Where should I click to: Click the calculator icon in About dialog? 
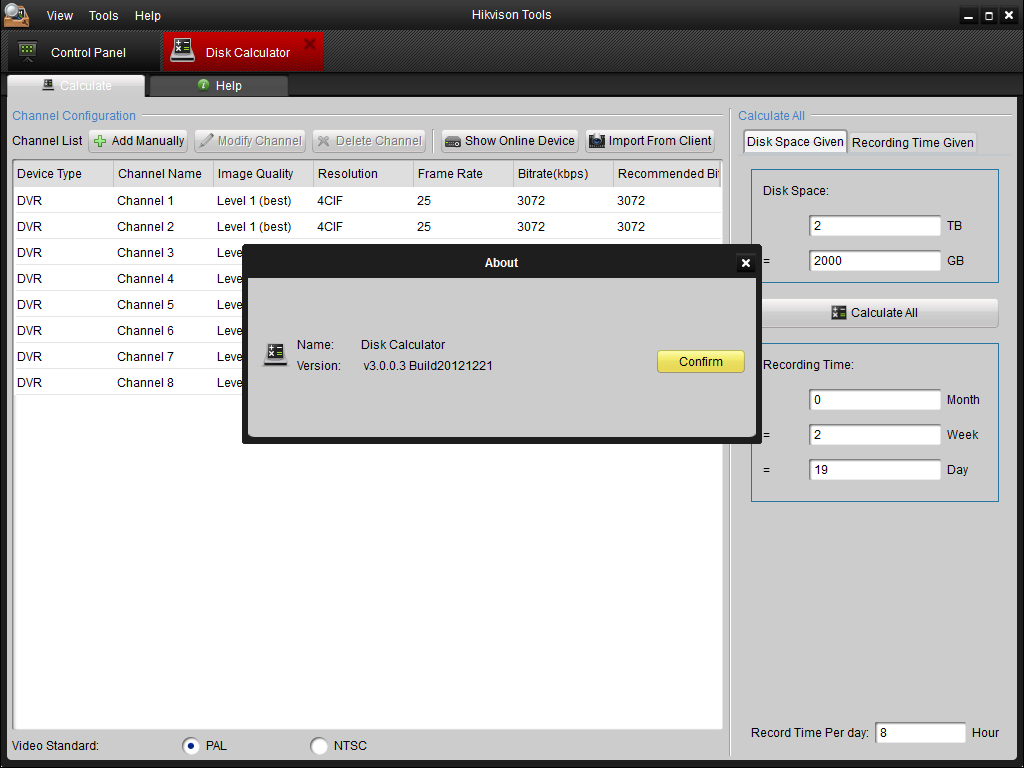tap(276, 354)
